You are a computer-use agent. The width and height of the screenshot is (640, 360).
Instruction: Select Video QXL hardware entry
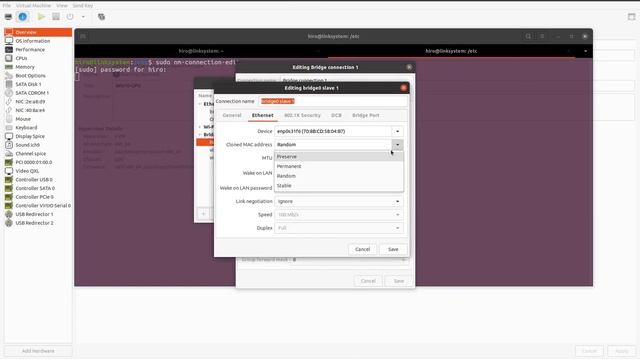[x=38, y=171]
